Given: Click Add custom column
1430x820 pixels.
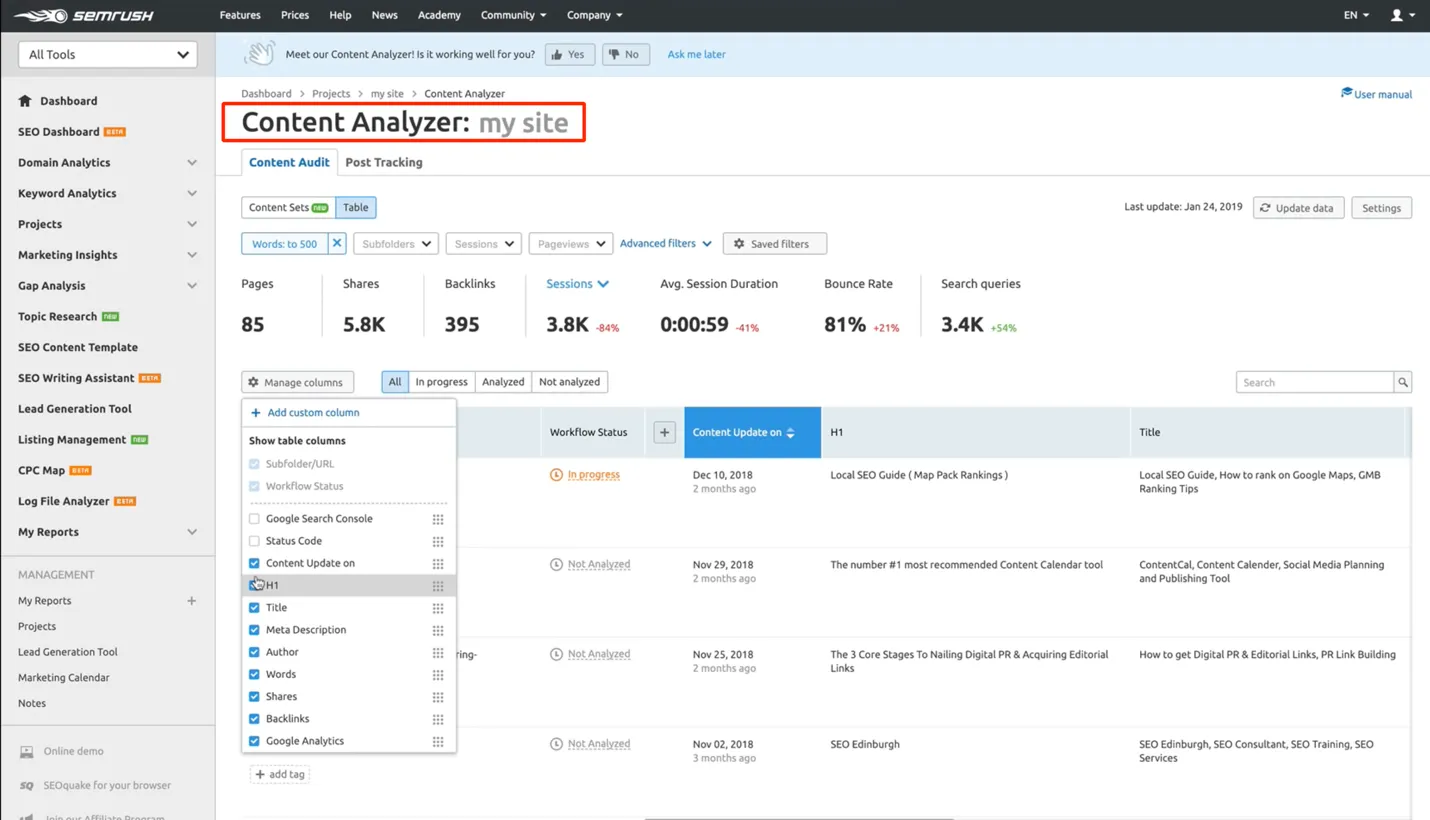Looking at the screenshot, I should tap(305, 412).
